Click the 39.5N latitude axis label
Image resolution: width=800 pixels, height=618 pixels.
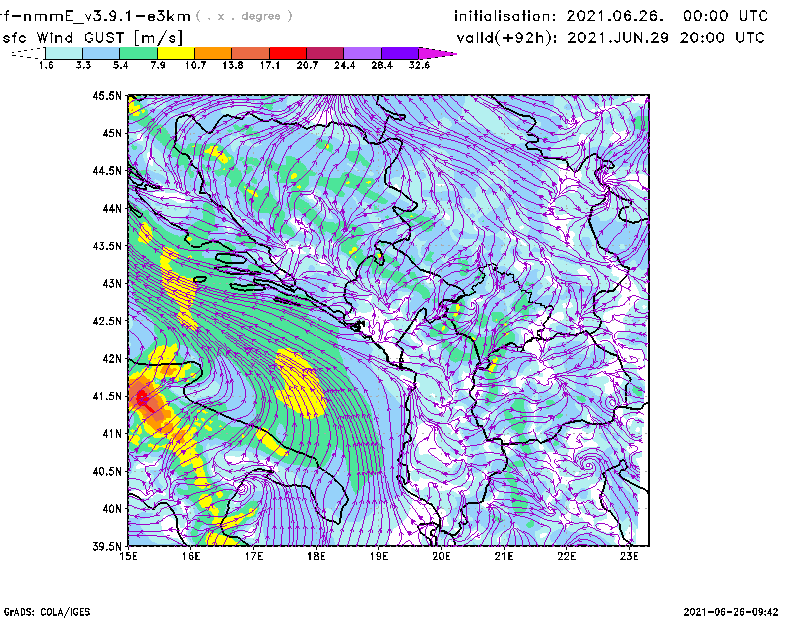click(x=107, y=547)
